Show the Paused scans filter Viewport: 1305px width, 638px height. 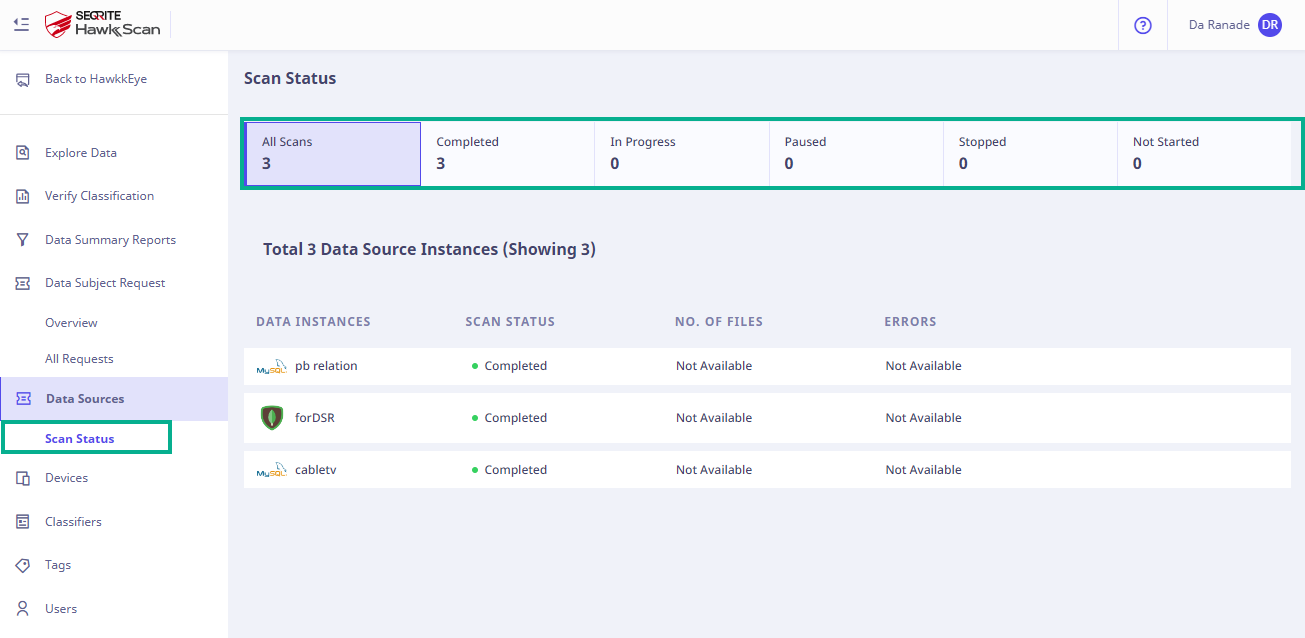(855, 153)
